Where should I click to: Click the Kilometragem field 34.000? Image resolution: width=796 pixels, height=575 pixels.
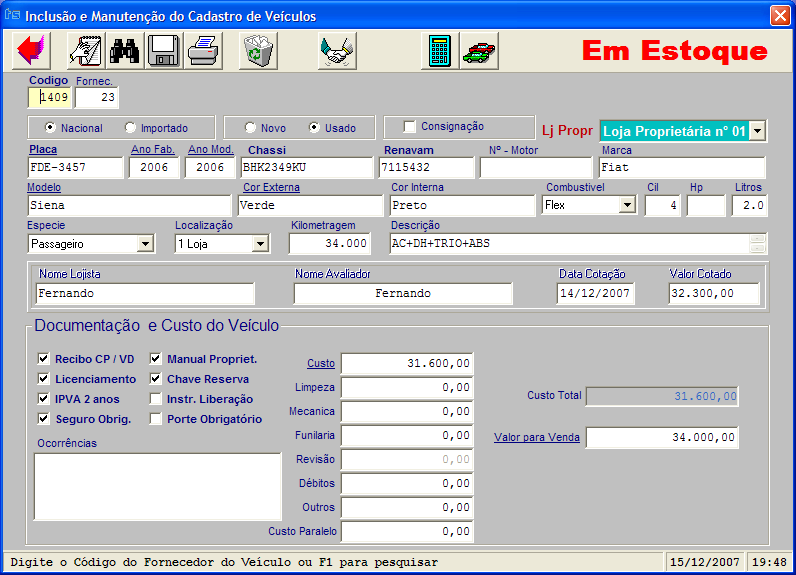(329, 244)
